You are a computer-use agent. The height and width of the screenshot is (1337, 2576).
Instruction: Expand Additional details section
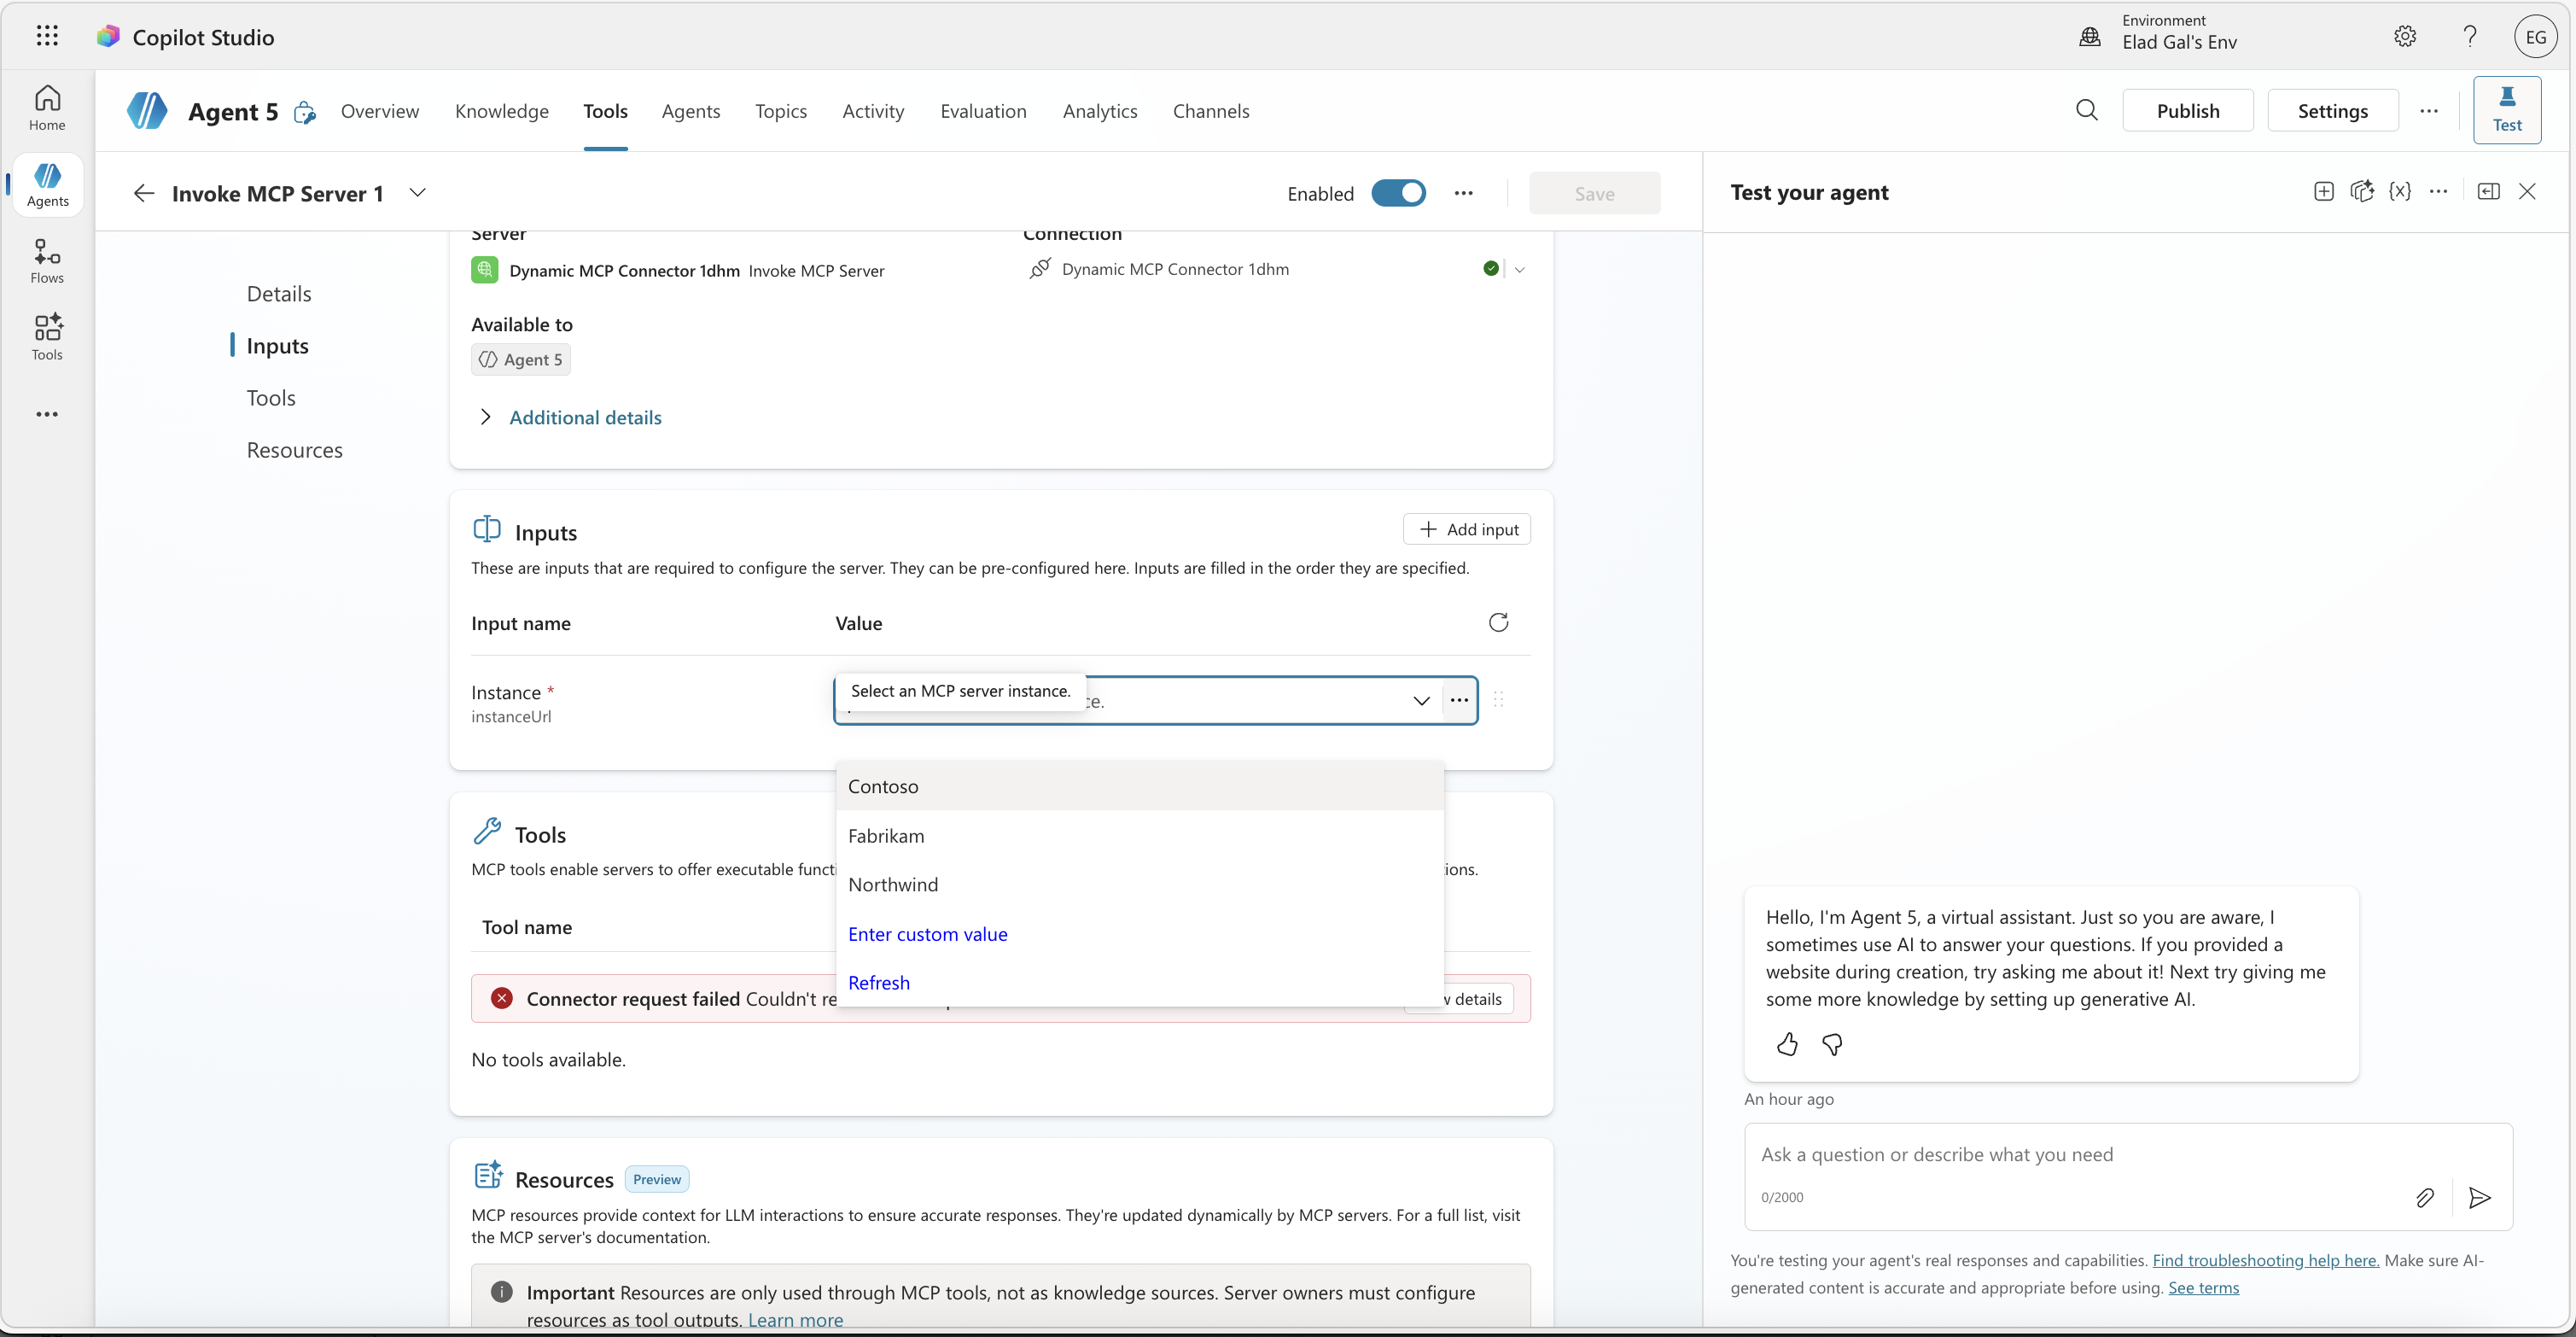click(585, 417)
